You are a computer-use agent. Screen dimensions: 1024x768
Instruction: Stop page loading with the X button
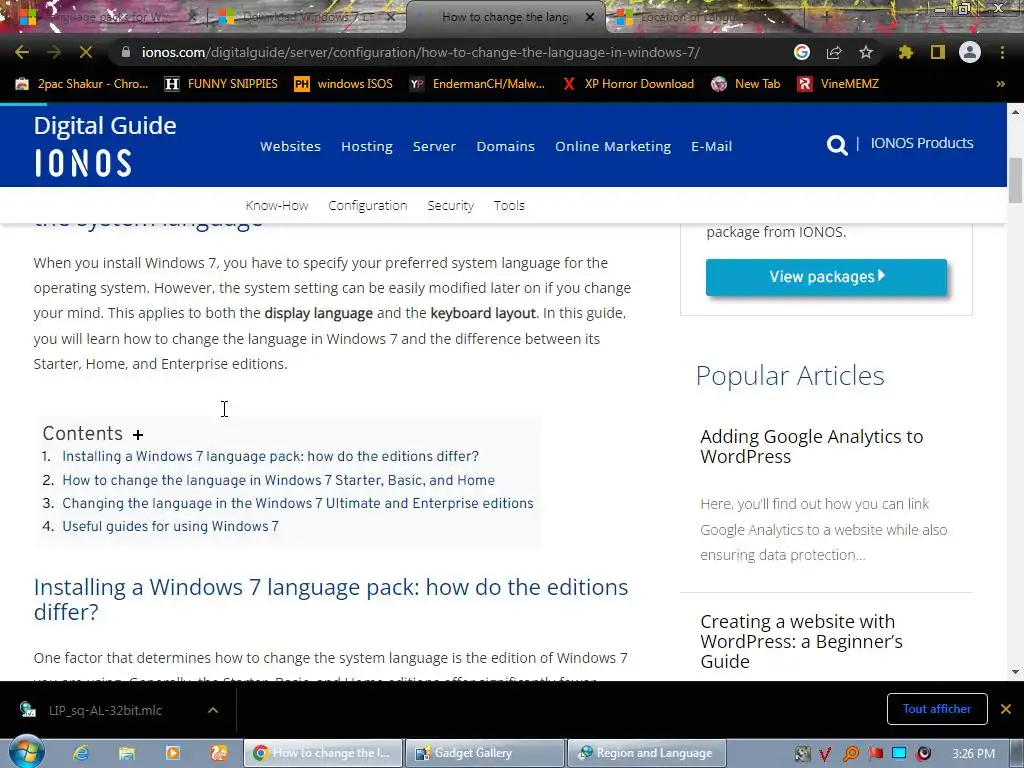coord(86,52)
